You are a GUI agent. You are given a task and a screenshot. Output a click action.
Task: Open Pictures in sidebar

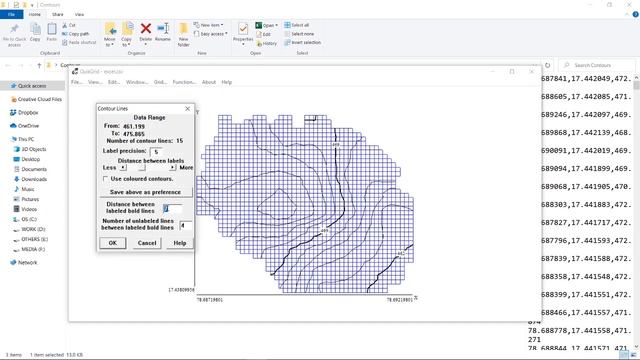26,199
